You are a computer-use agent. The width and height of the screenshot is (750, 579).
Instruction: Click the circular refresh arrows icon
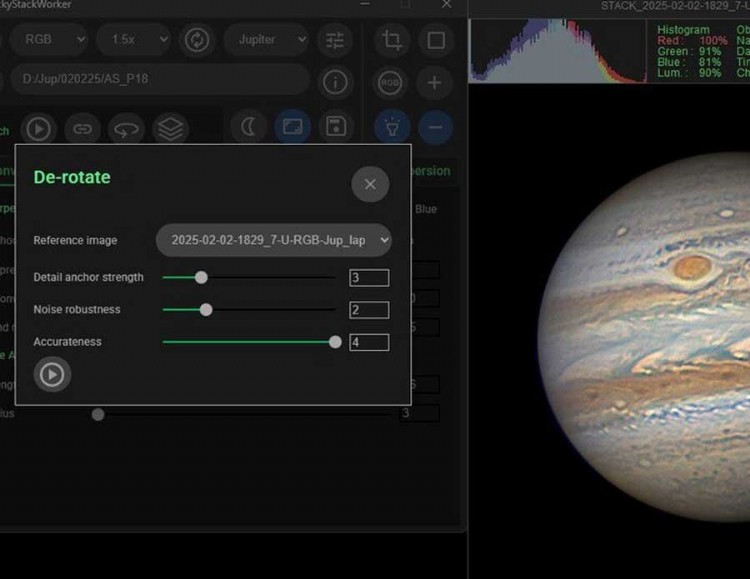[x=197, y=41]
